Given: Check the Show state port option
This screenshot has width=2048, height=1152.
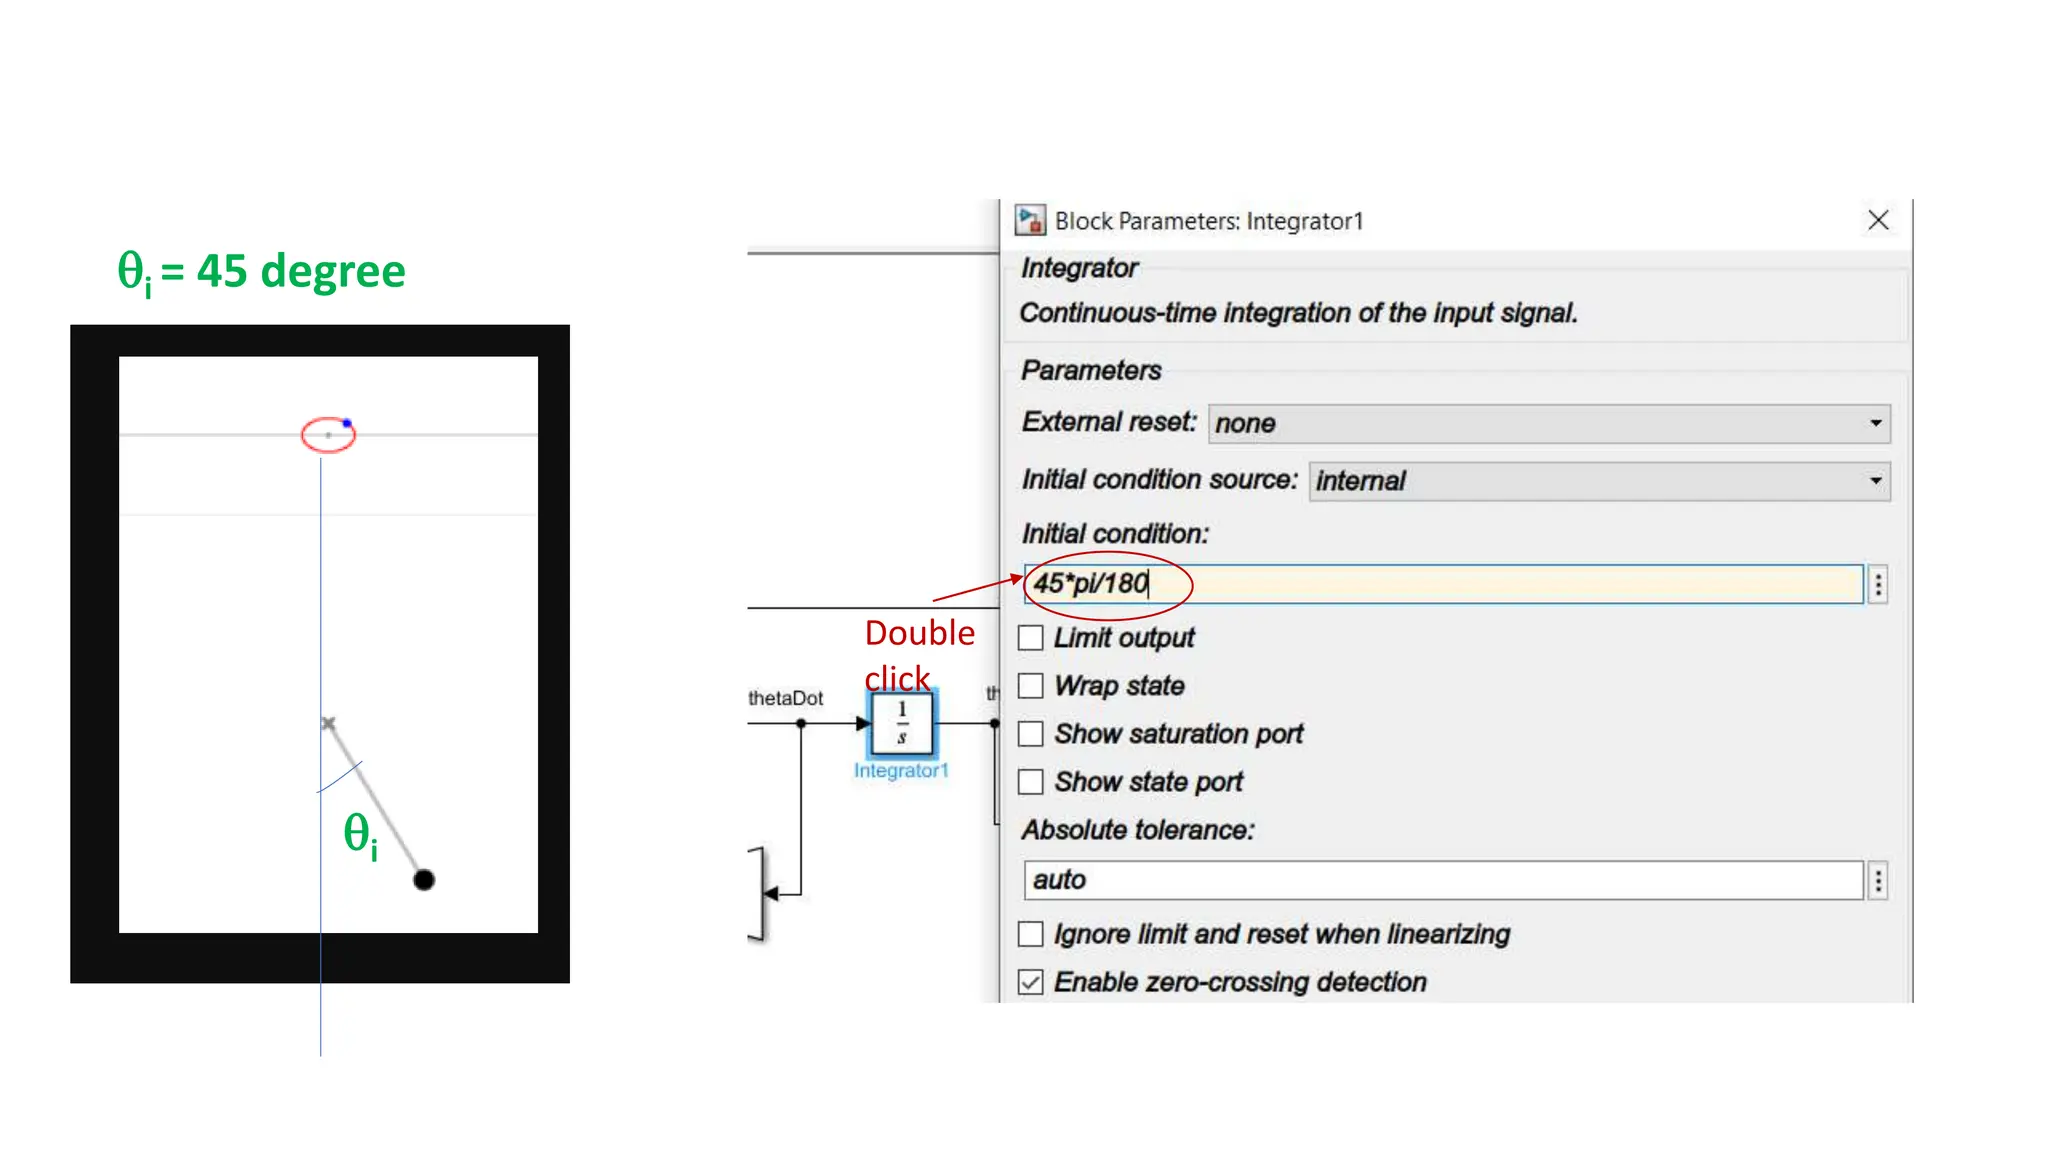Looking at the screenshot, I should 1030,782.
